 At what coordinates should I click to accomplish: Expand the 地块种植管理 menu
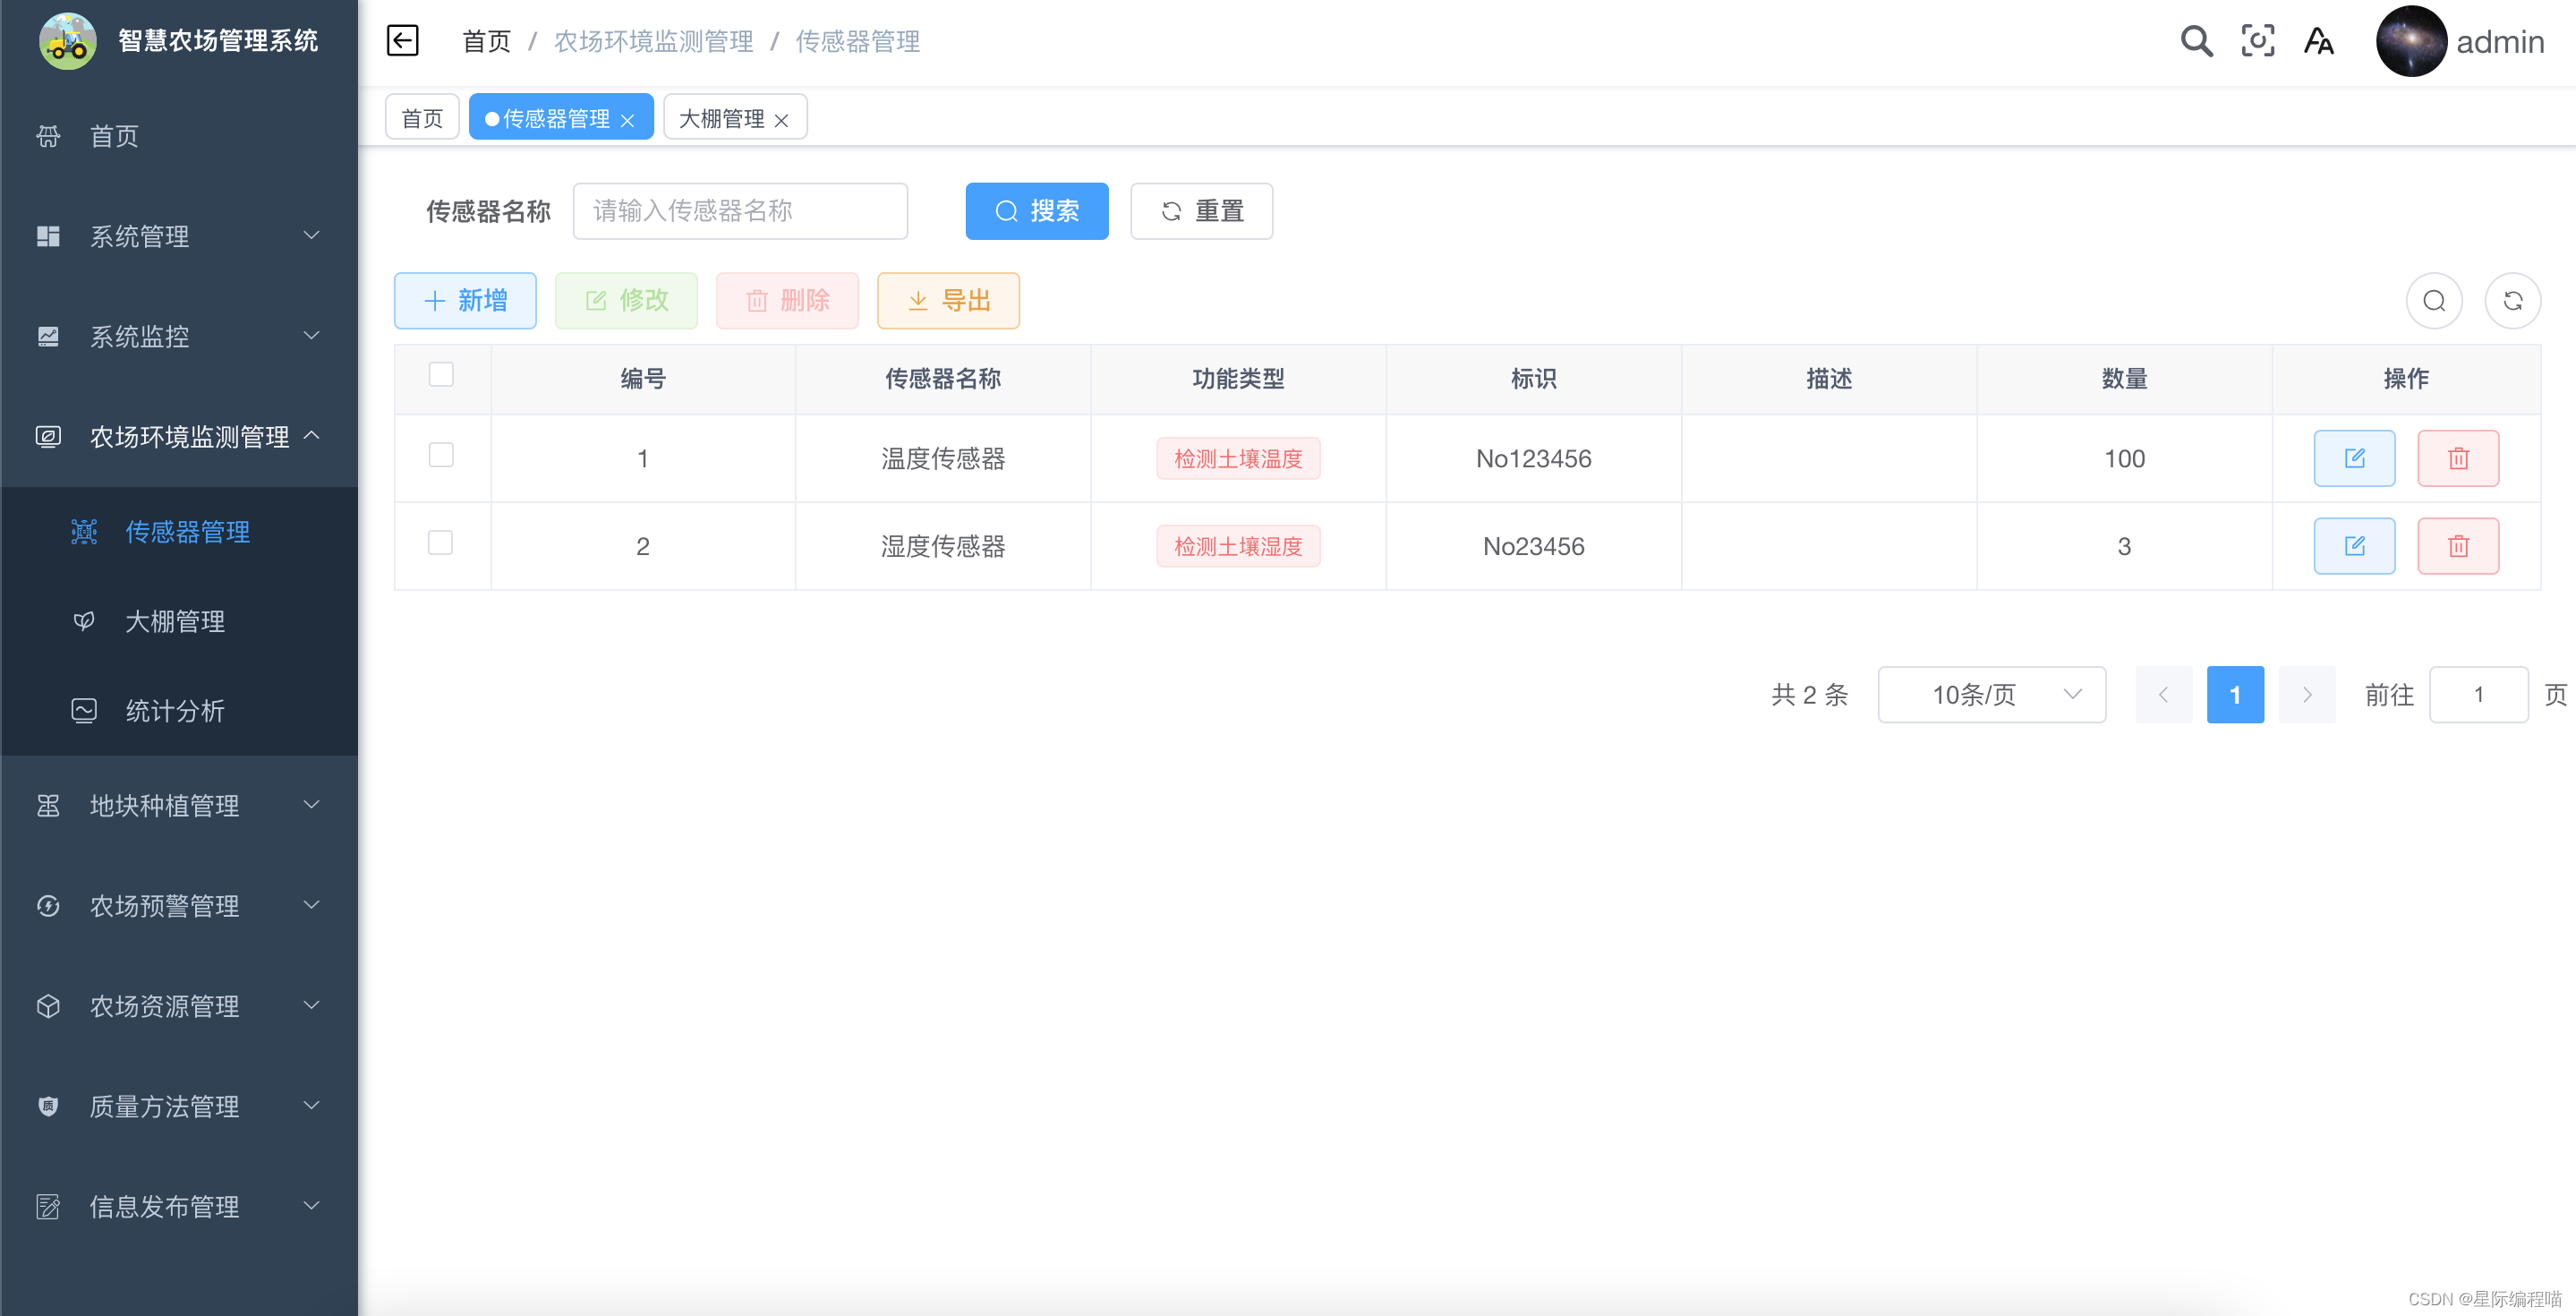(180, 806)
